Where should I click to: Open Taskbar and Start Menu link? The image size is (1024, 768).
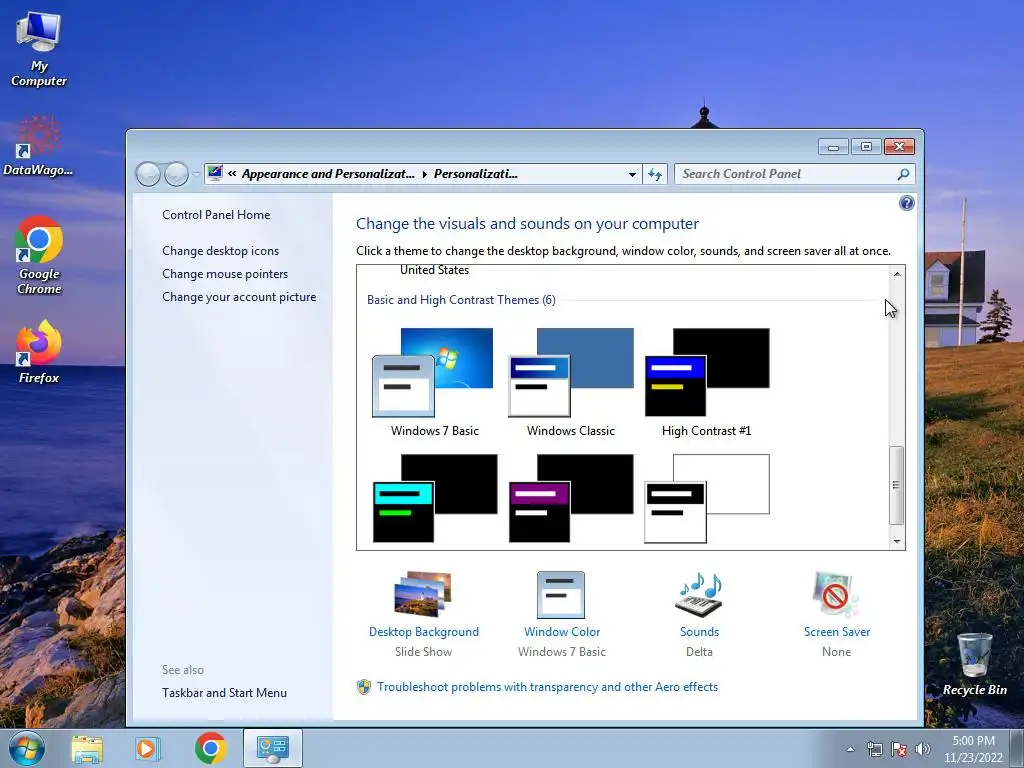click(224, 693)
